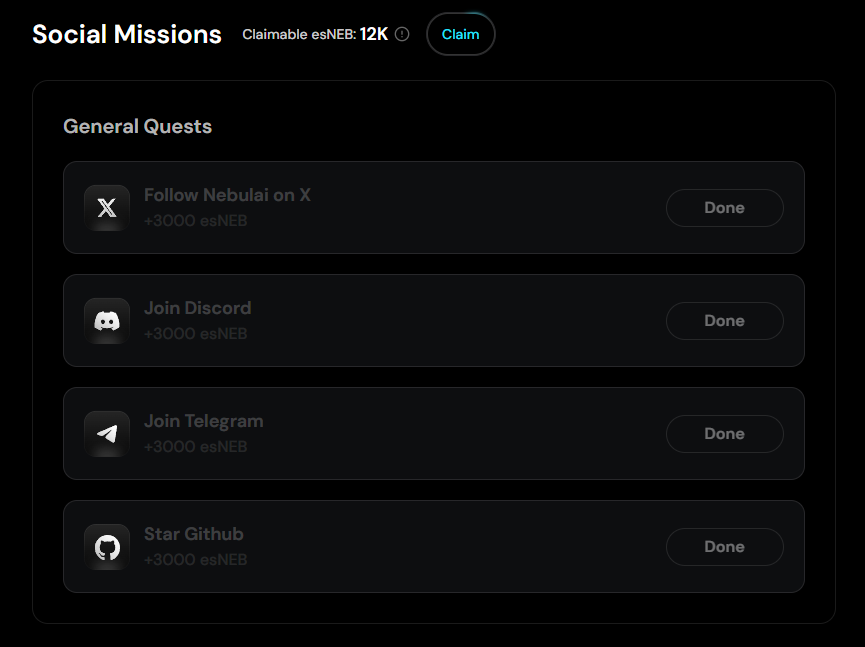Choose the Star Github quest title
This screenshot has width=865, height=647.
click(193, 534)
